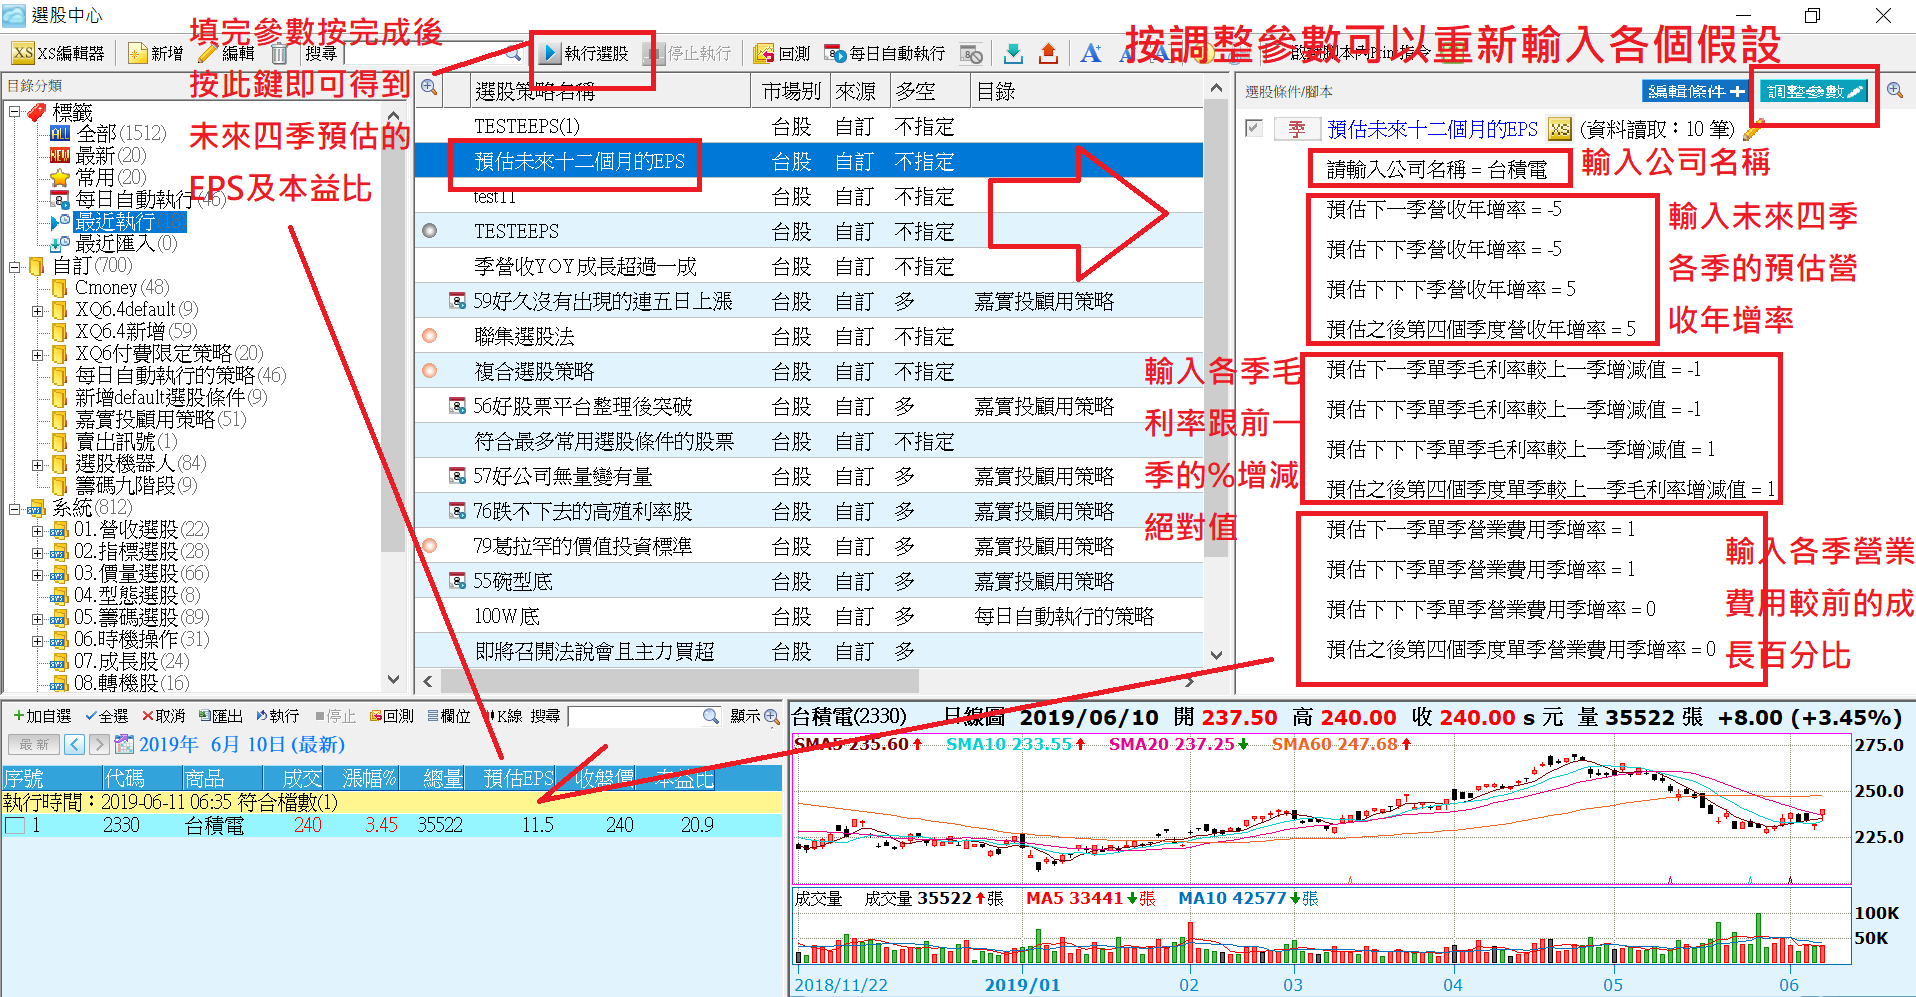Screen dimensions: 1916x997
Task: Check the row checkbox for 台積電 result
Action: (x=15, y=825)
